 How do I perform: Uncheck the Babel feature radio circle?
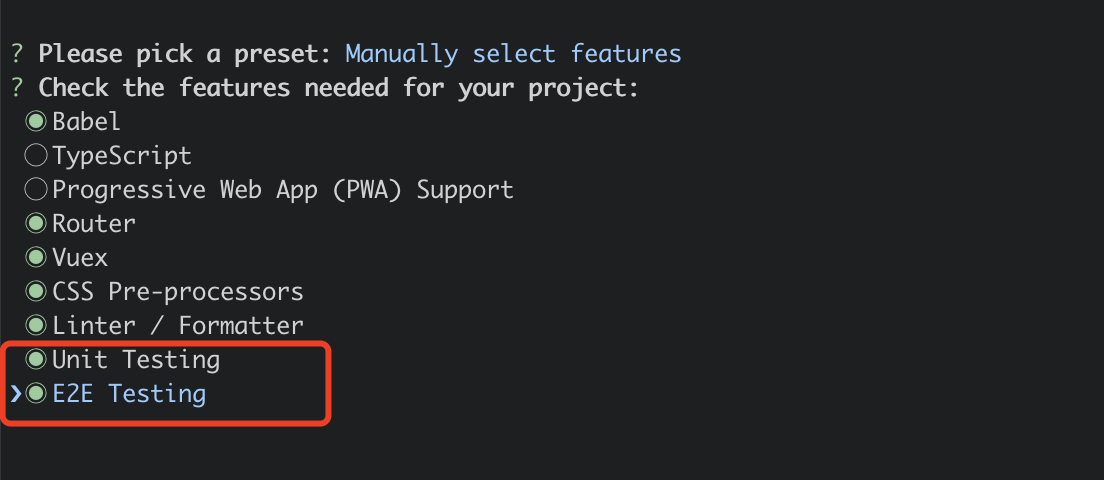(37, 122)
